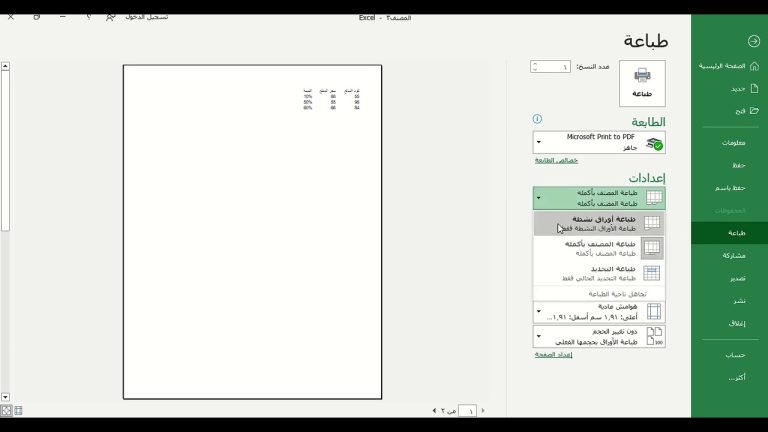The height and width of the screenshot is (432, 768).
Task: Open the Page Setup (إعداد الصفحة) link
Action: tap(553, 354)
